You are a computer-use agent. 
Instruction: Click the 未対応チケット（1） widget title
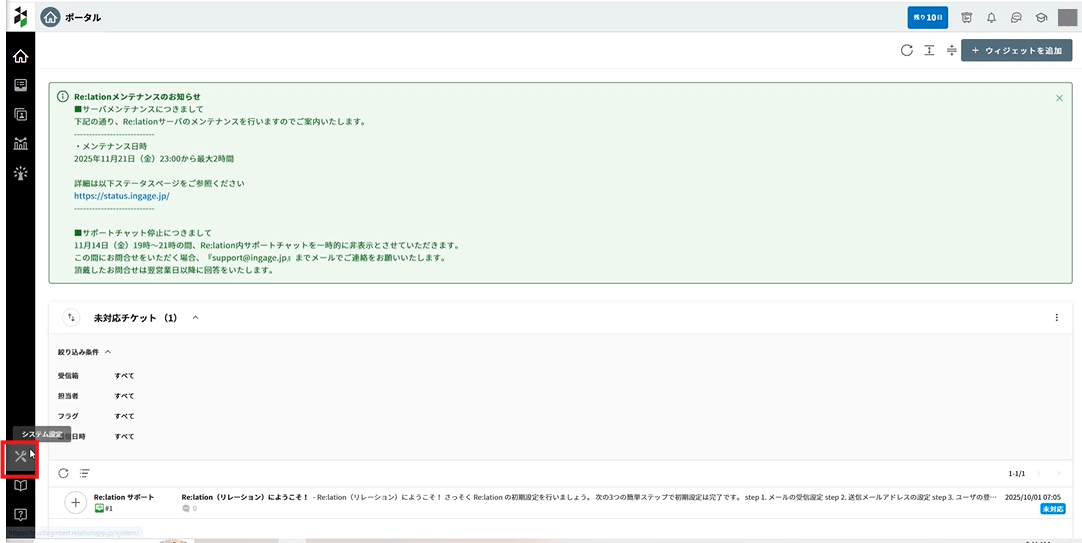pos(136,317)
